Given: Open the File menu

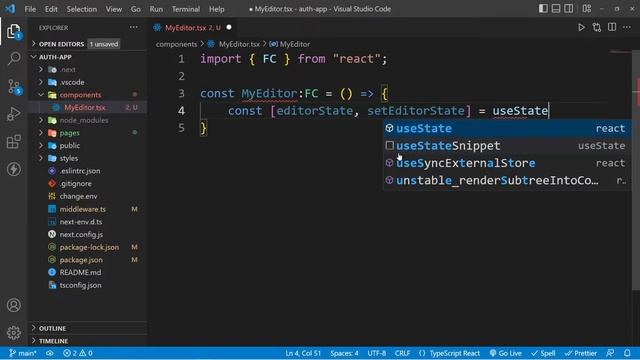Looking at the screenshot, I should [30, 9].
